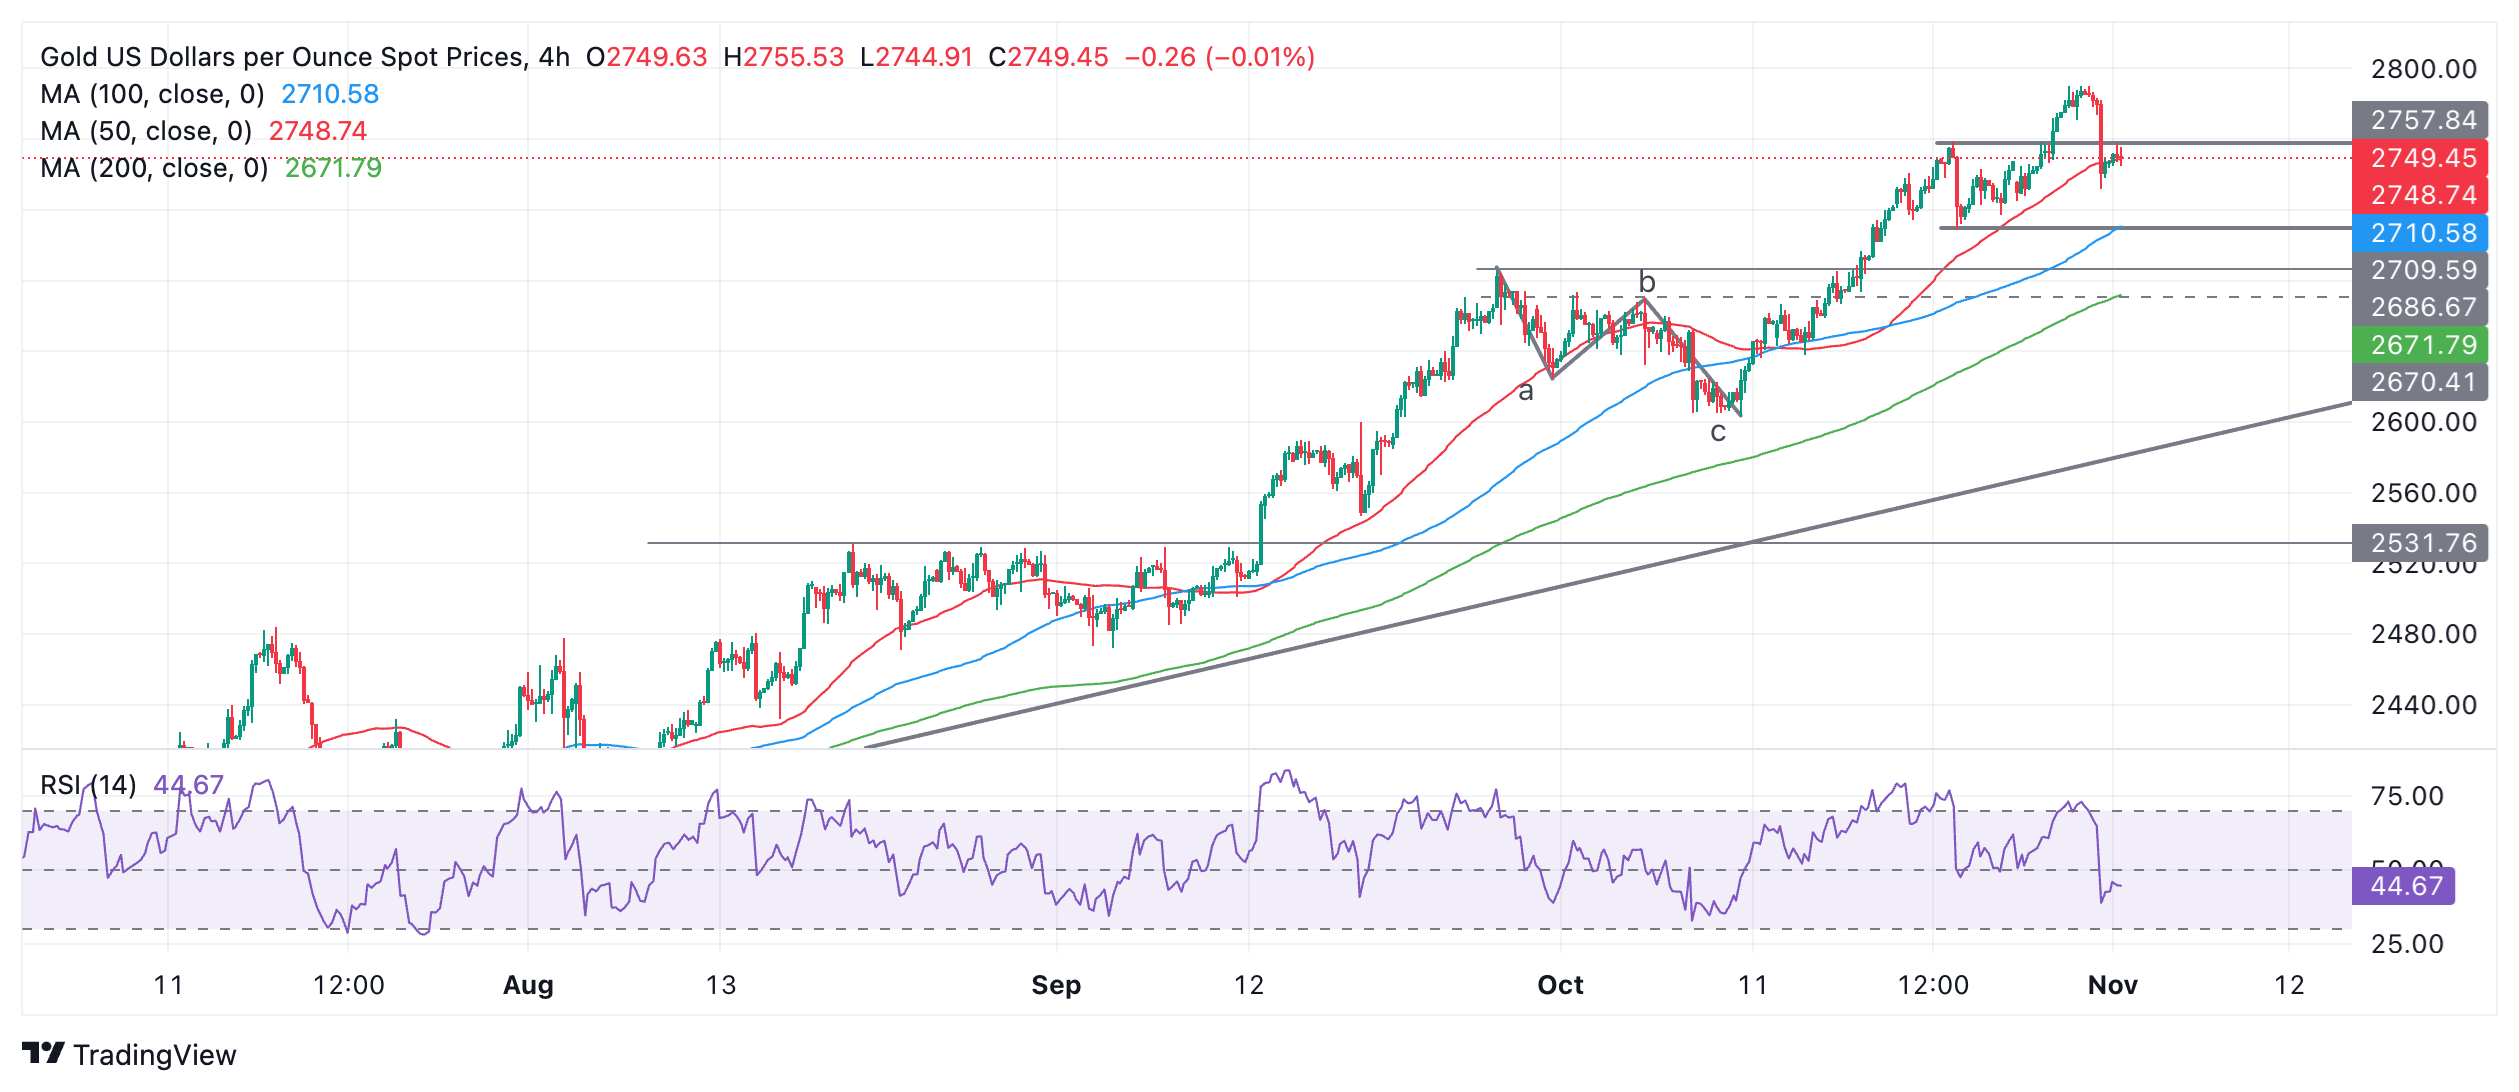Select the MA (50, close, 0) indicator label
2519x1092 pixels.
point(146,131)
